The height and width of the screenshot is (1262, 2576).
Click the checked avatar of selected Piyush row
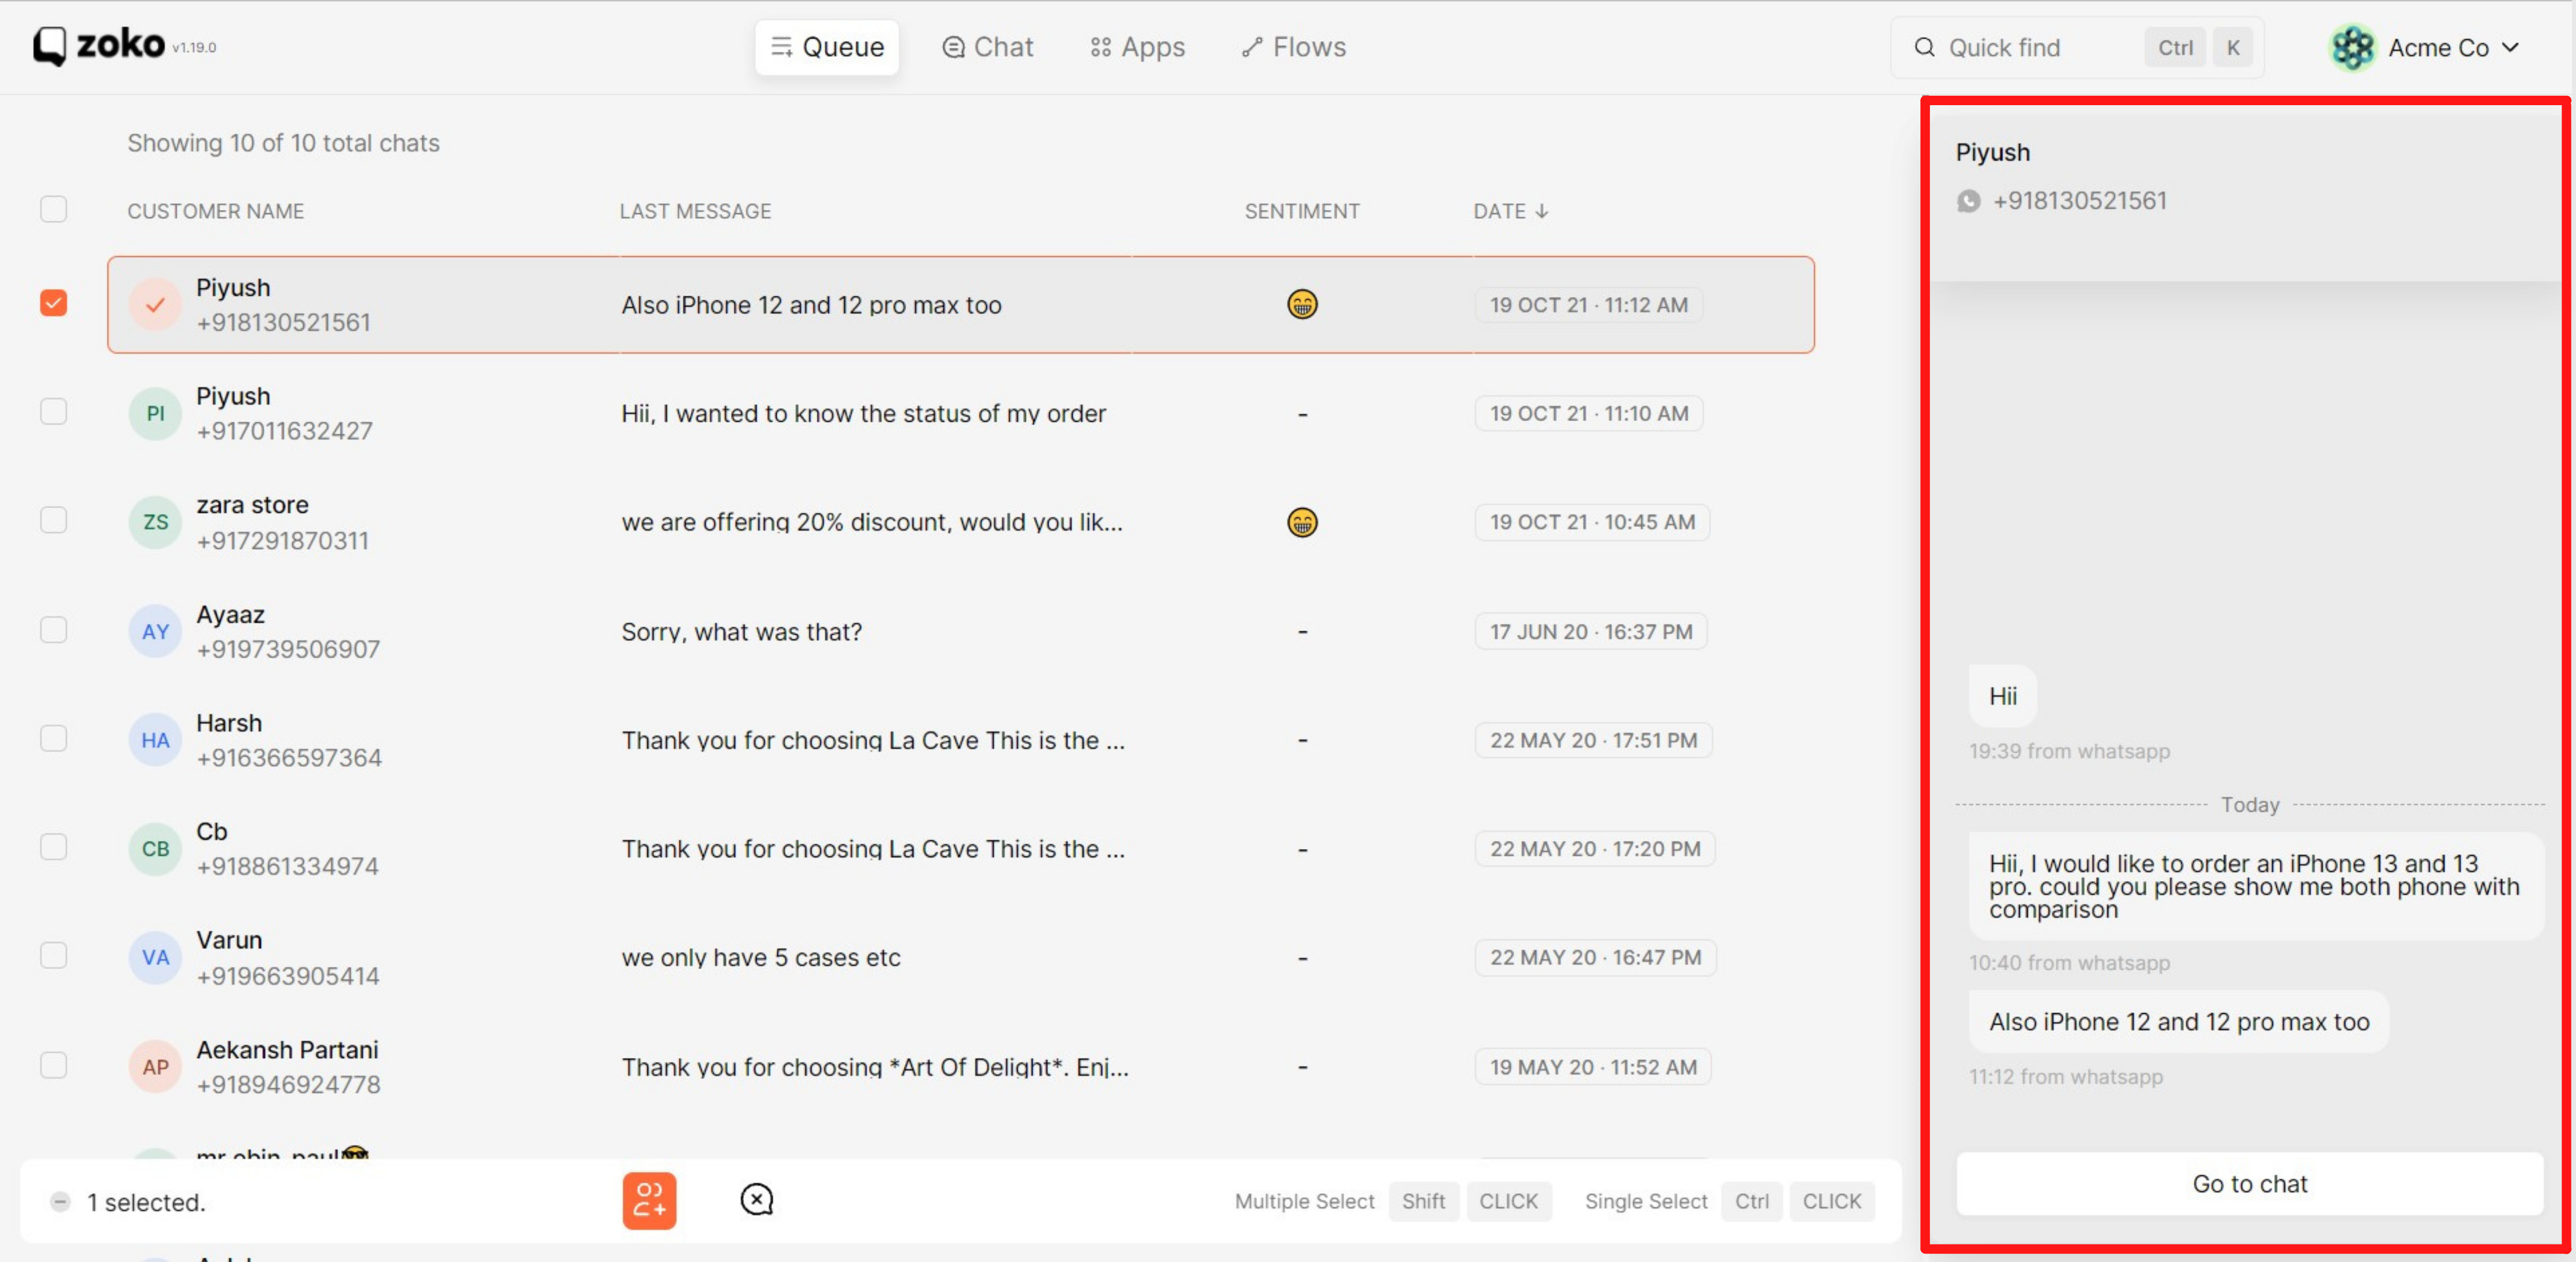point(155,304)
